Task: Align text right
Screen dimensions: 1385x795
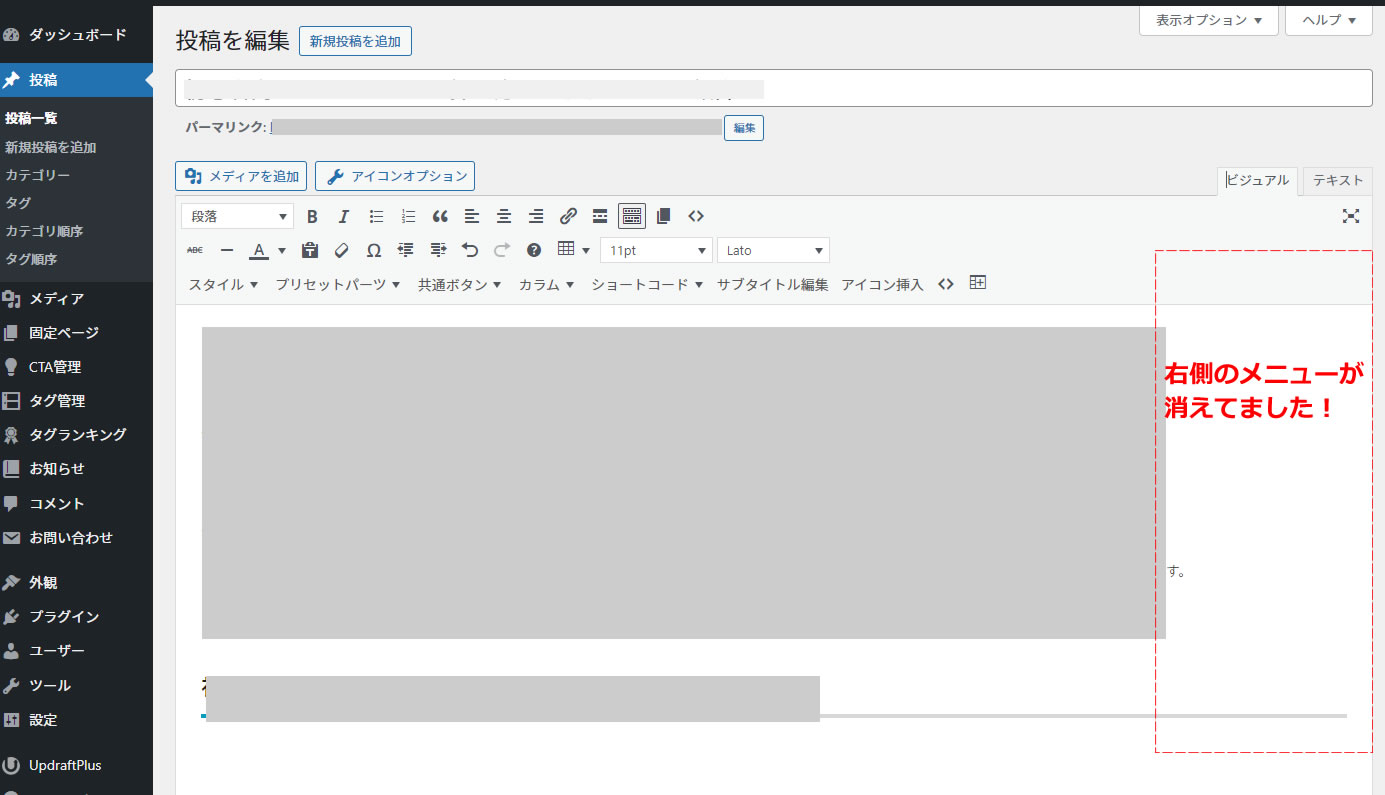Action: [x=536, y=216]
